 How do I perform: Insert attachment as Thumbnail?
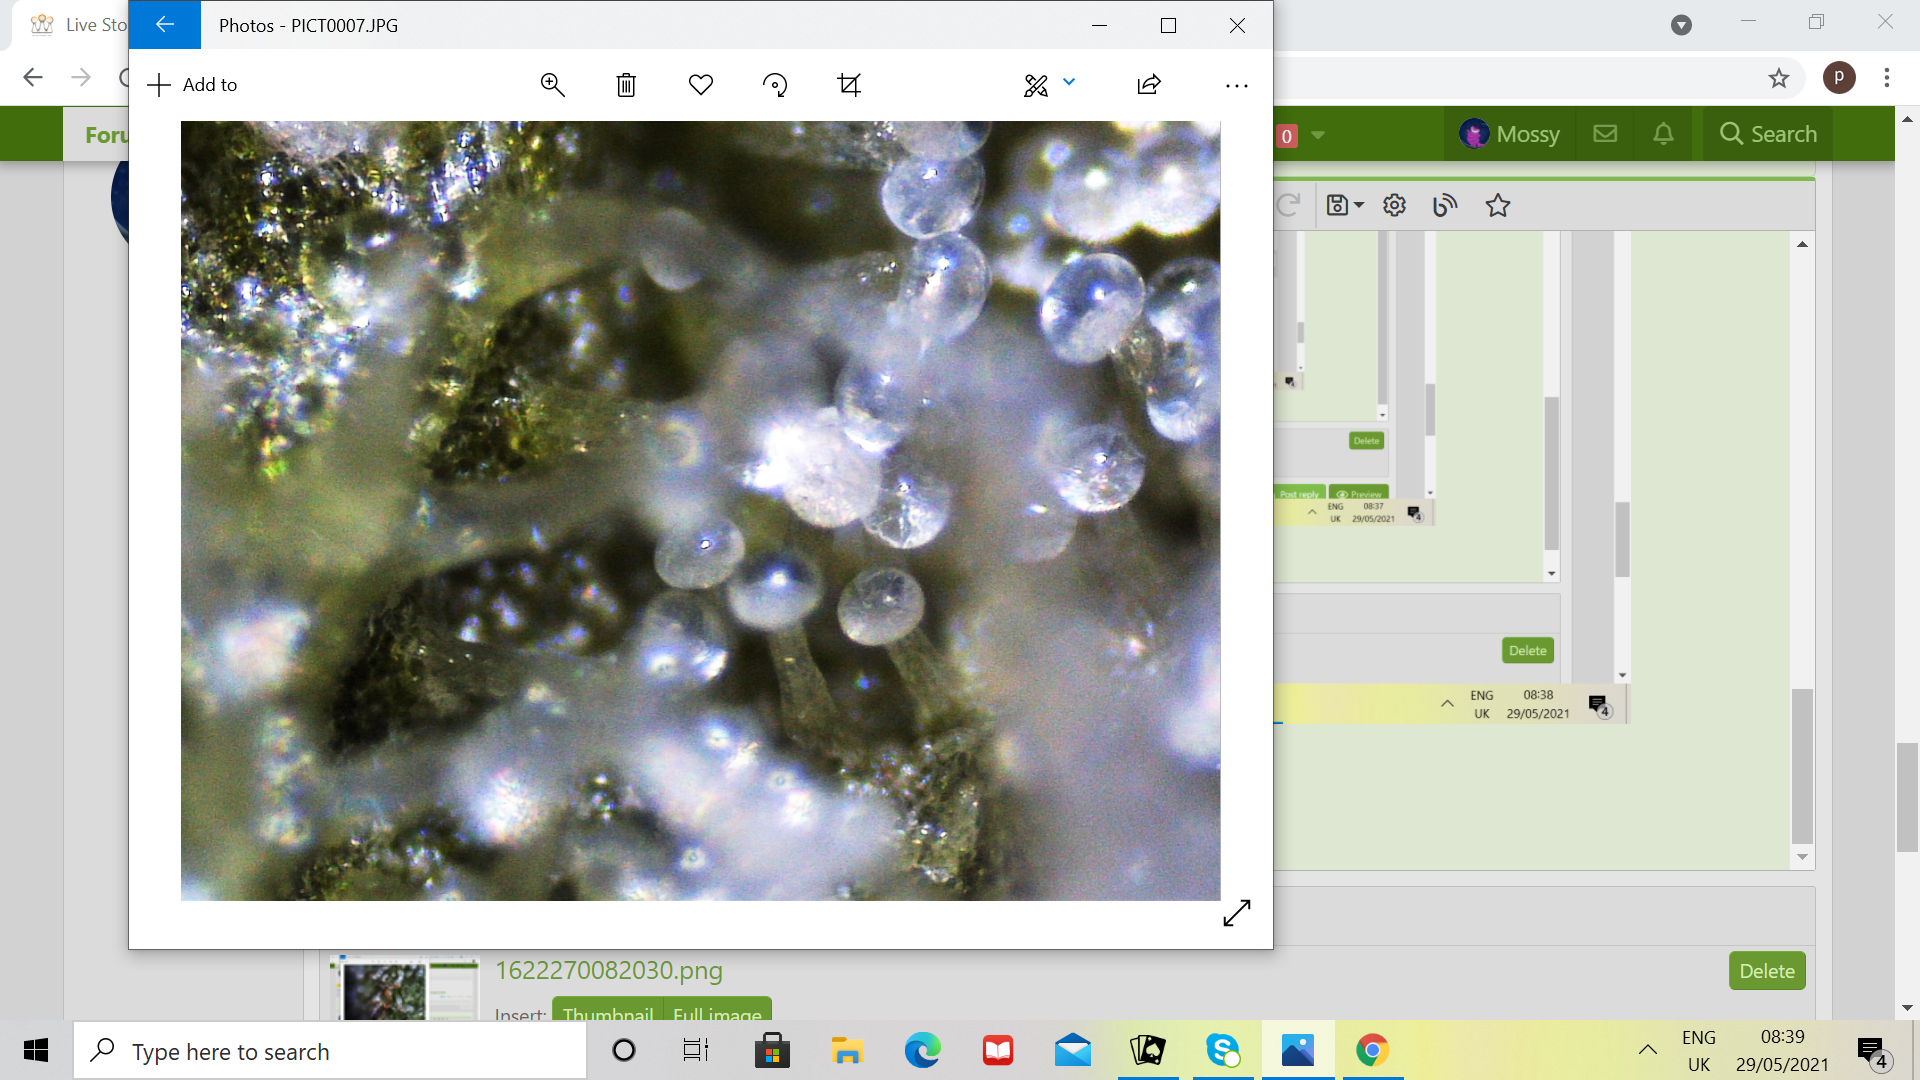tap(608, 1011)
